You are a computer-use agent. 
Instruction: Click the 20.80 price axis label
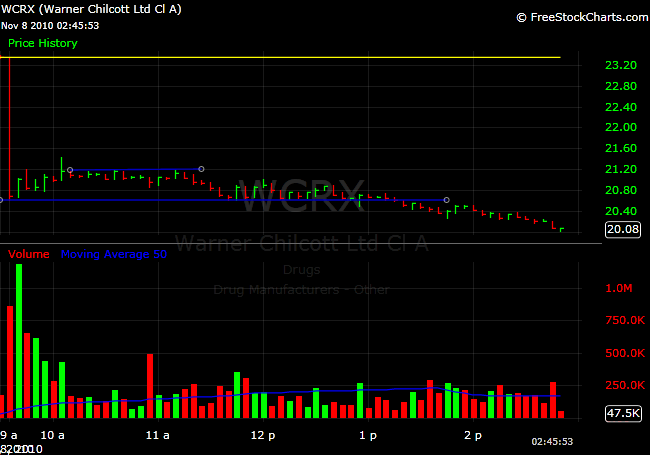(x=621, y=190)
